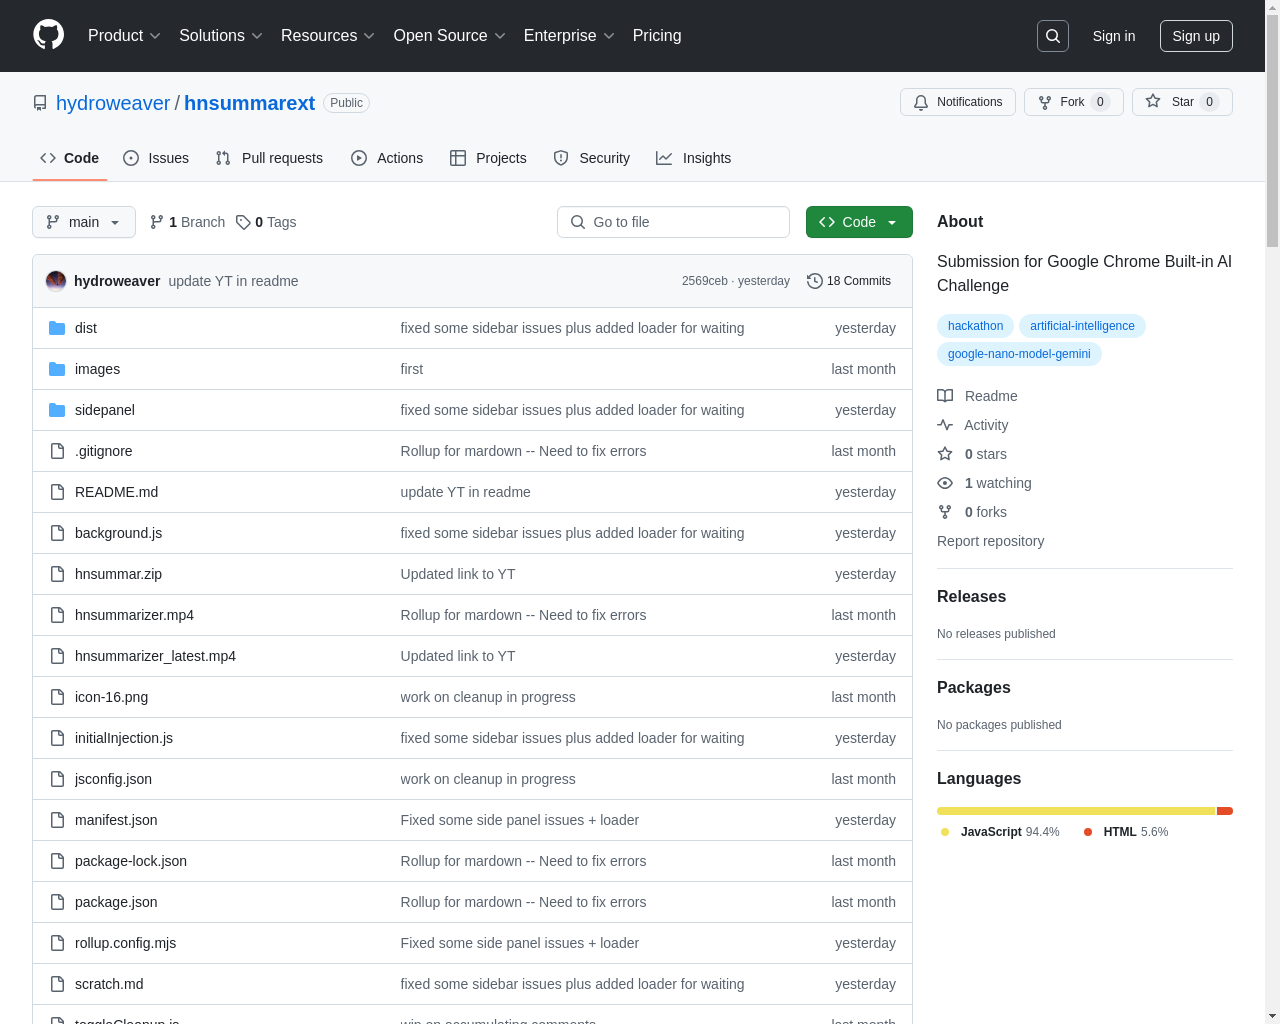
Task: Focus the Go to file search field
Action: click(x=673, y=222)
